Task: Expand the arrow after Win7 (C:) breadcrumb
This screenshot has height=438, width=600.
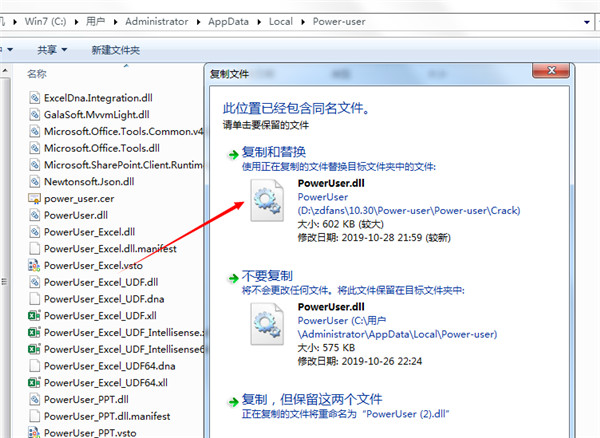Action: [77, 22]
